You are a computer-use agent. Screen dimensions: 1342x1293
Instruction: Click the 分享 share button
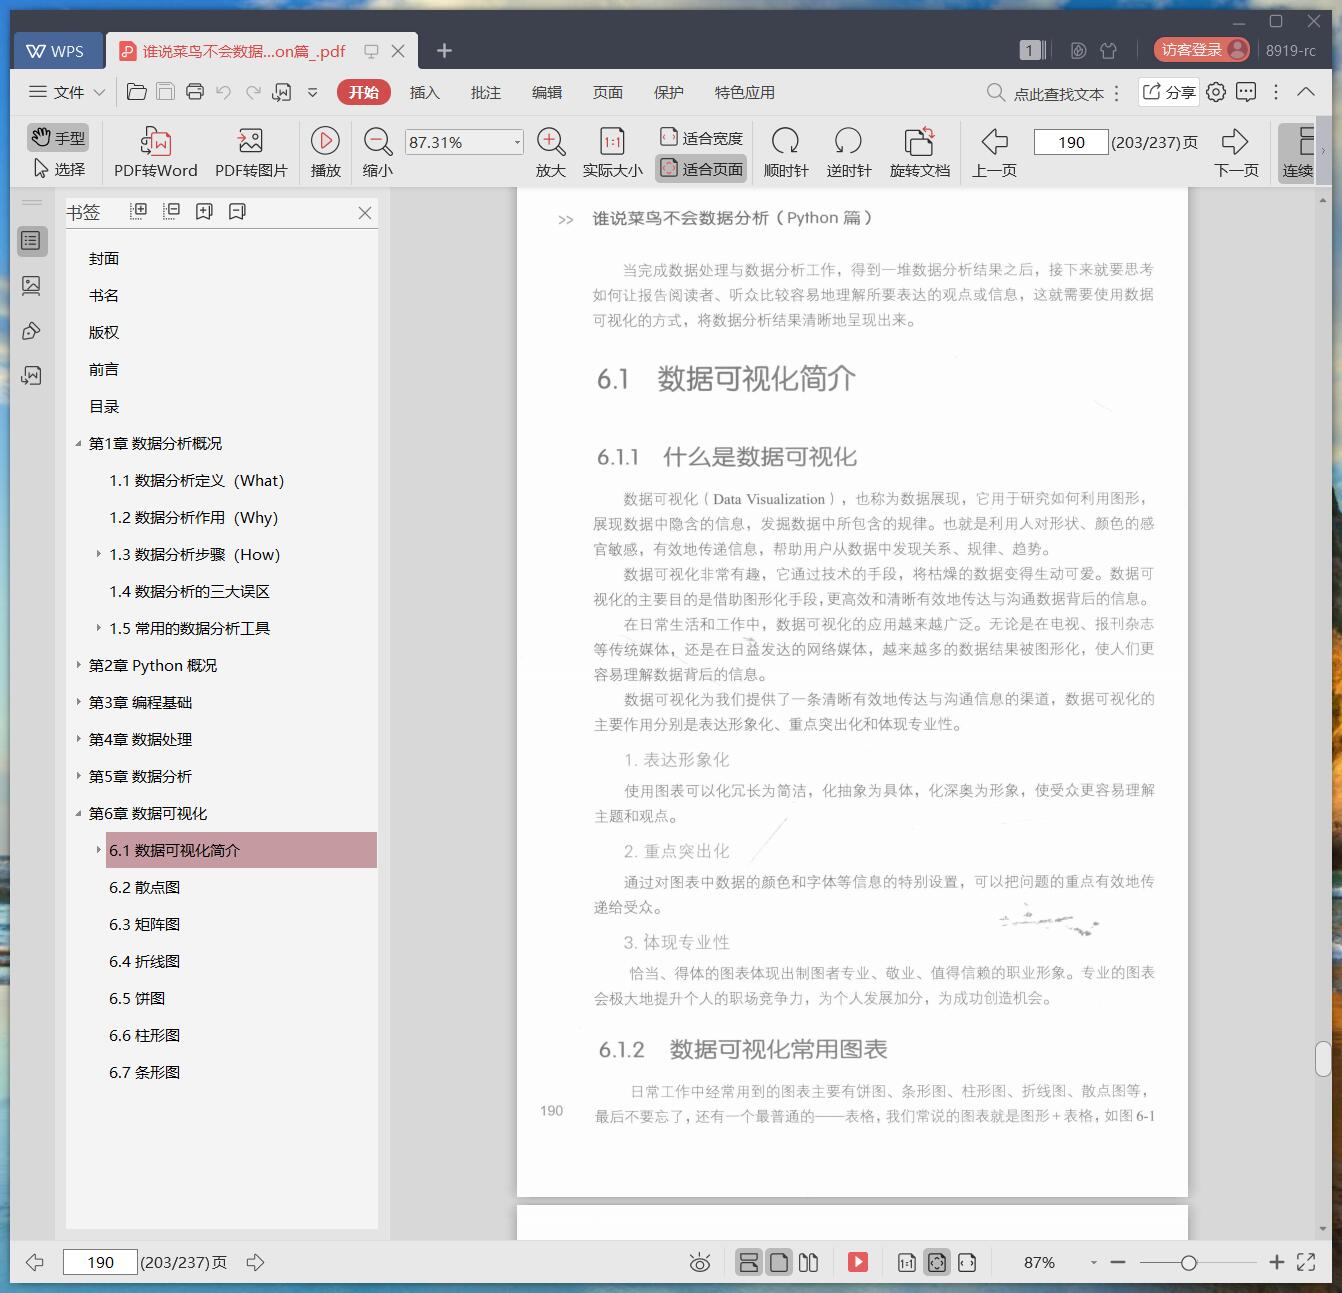click(1169, 92)
